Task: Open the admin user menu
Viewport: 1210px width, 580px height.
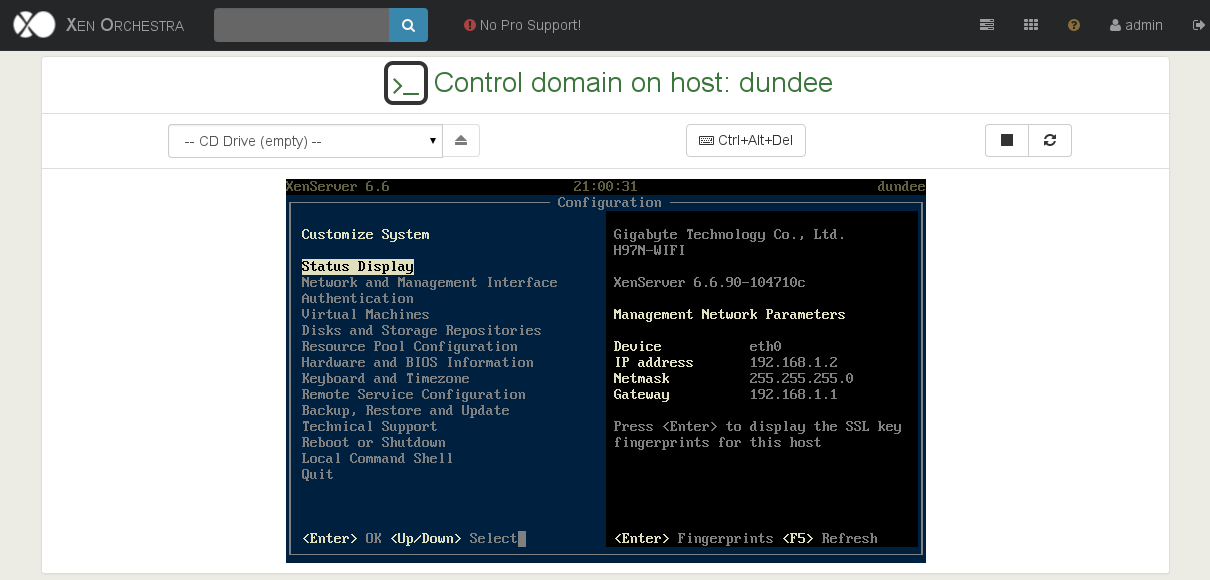Action: coord(1136,25)
